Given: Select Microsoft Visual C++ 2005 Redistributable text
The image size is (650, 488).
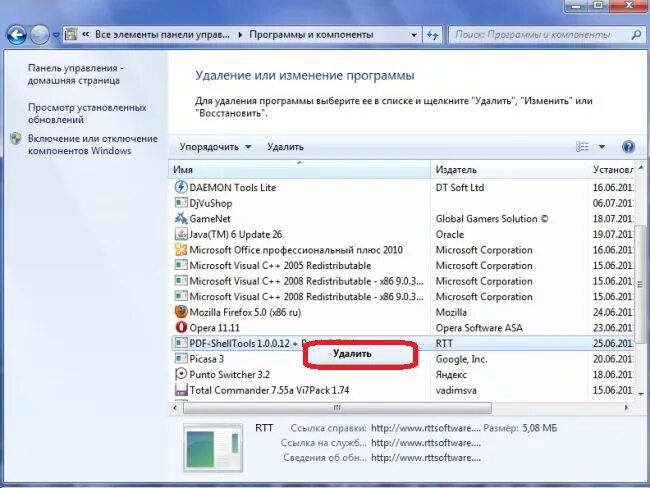Looking at the screenshot, I should [280, 265].
